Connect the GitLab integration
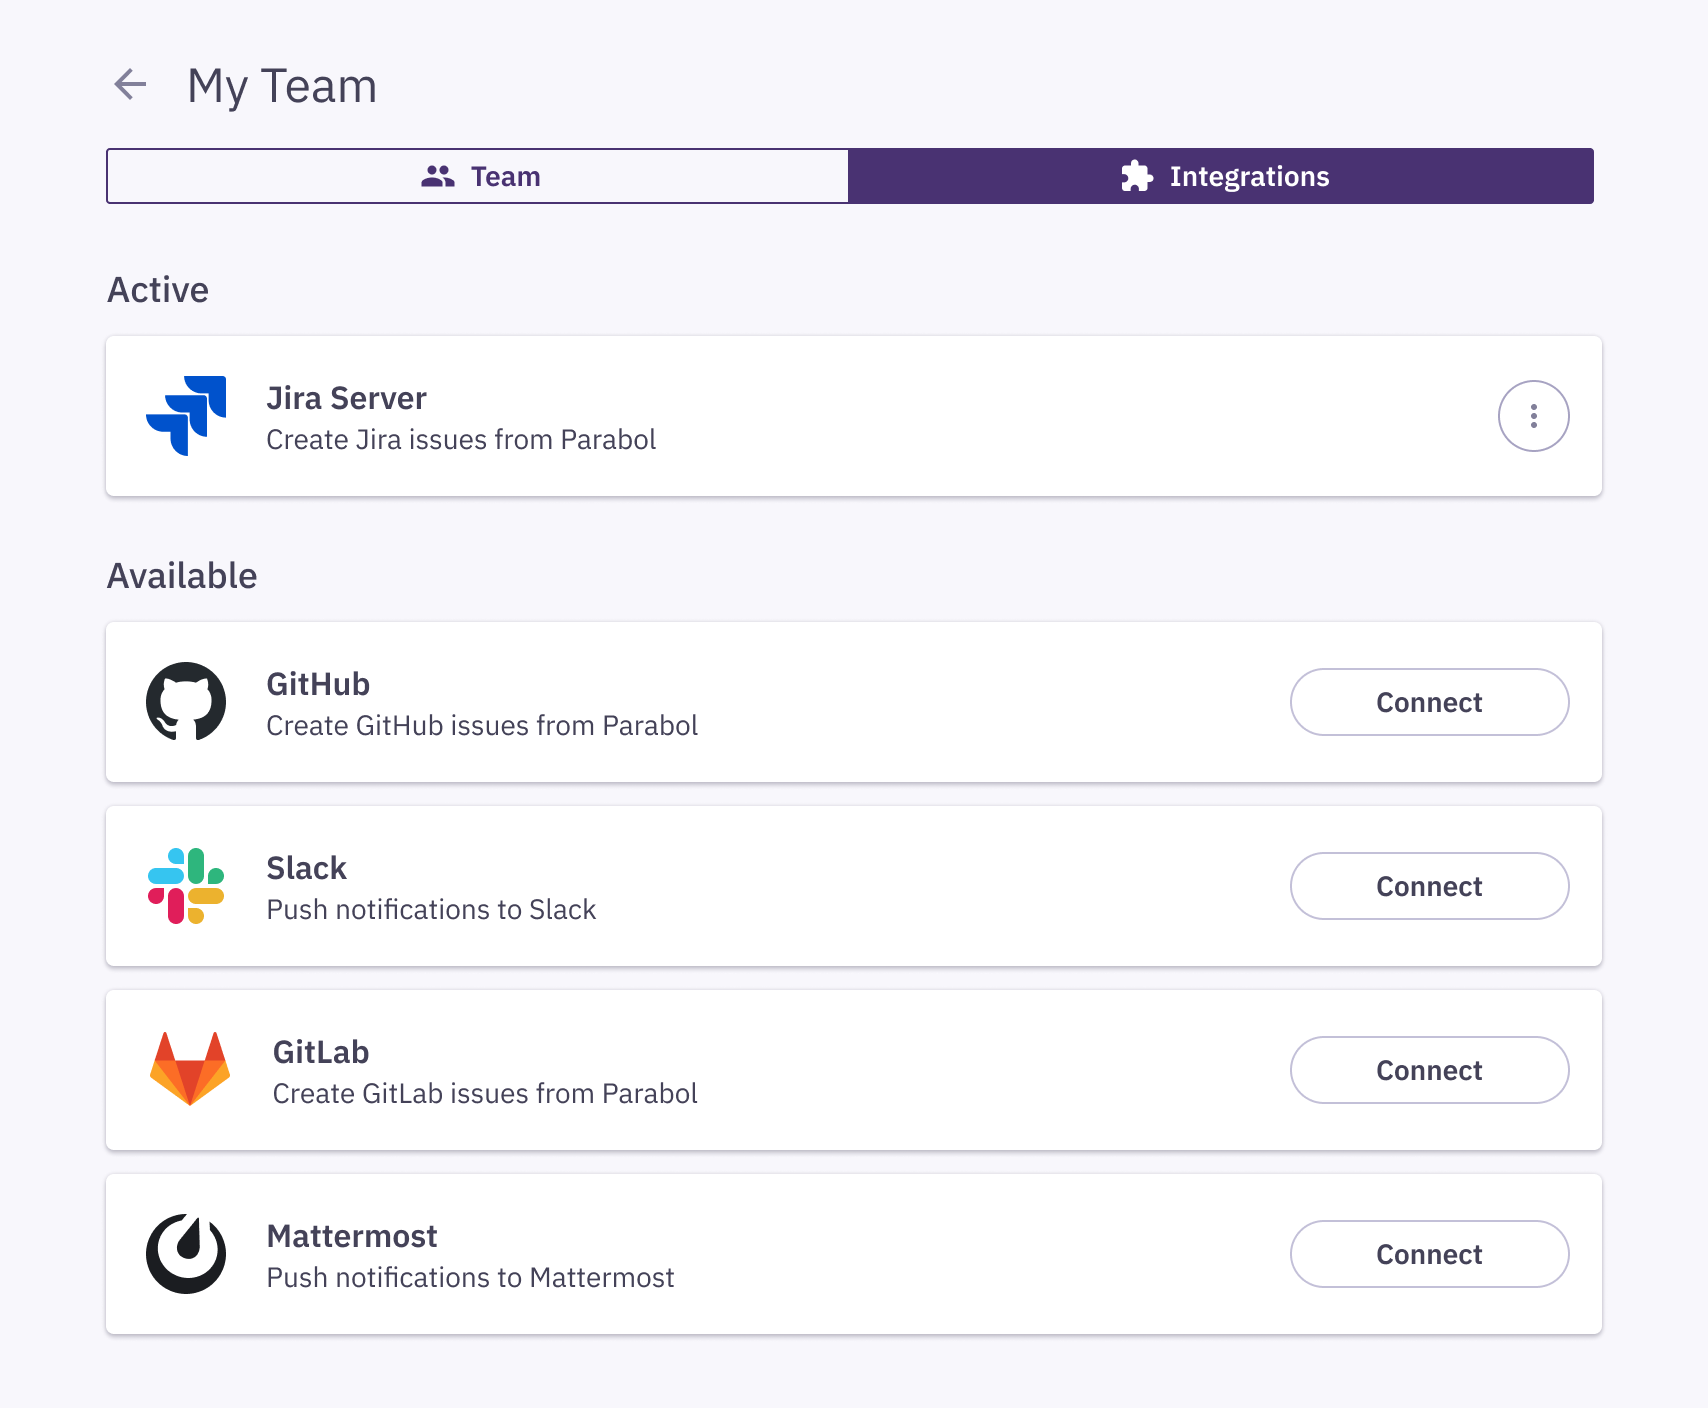The height and width of the screenshot is (1408, 1708). click(1429, 1069)
